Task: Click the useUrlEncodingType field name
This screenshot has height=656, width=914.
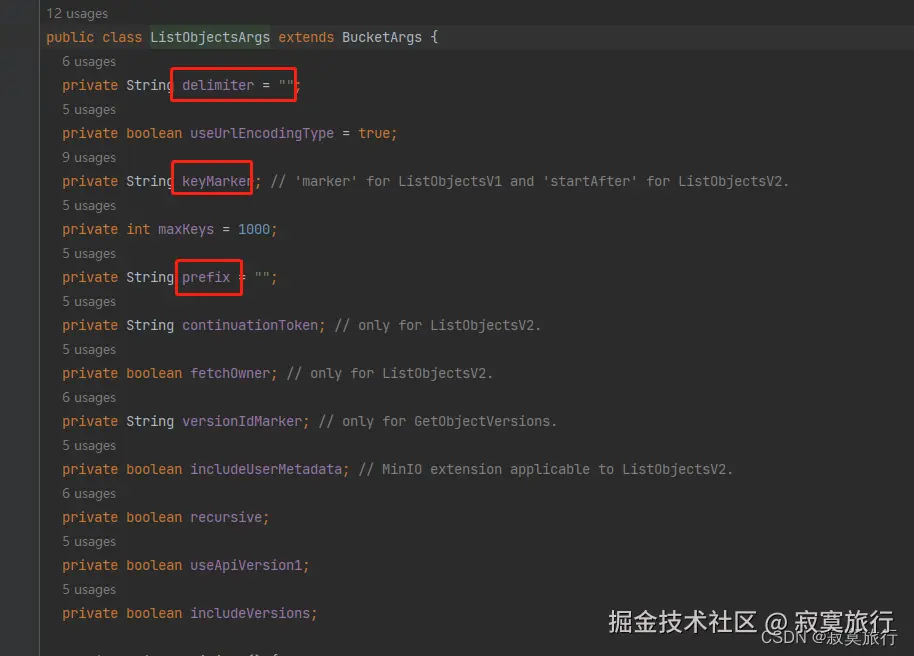Action: (262, 134)
